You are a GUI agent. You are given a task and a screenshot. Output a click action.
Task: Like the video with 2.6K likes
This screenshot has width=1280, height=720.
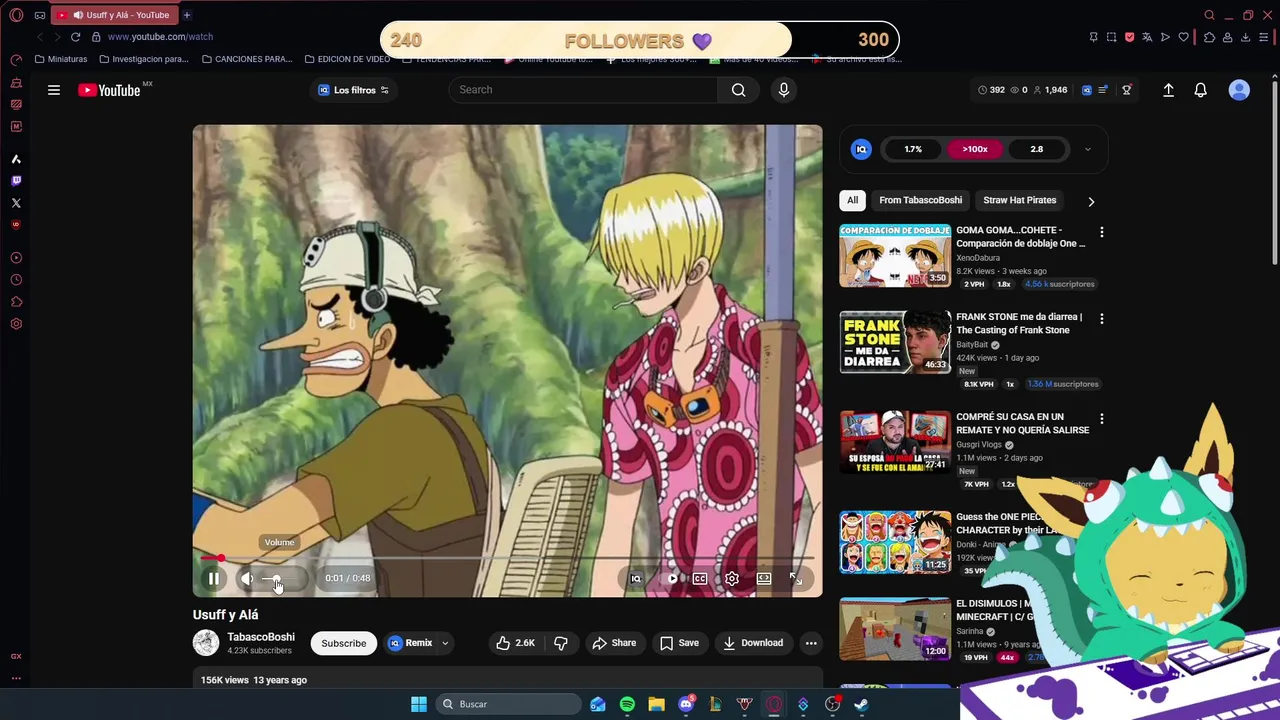[516, 643]
